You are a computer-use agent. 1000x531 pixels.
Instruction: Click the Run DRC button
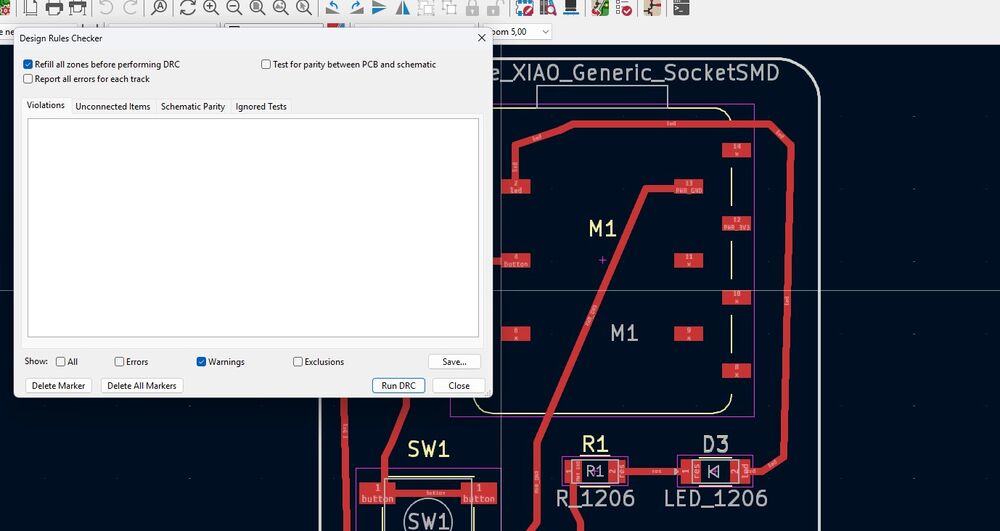[x=399, y=386]
